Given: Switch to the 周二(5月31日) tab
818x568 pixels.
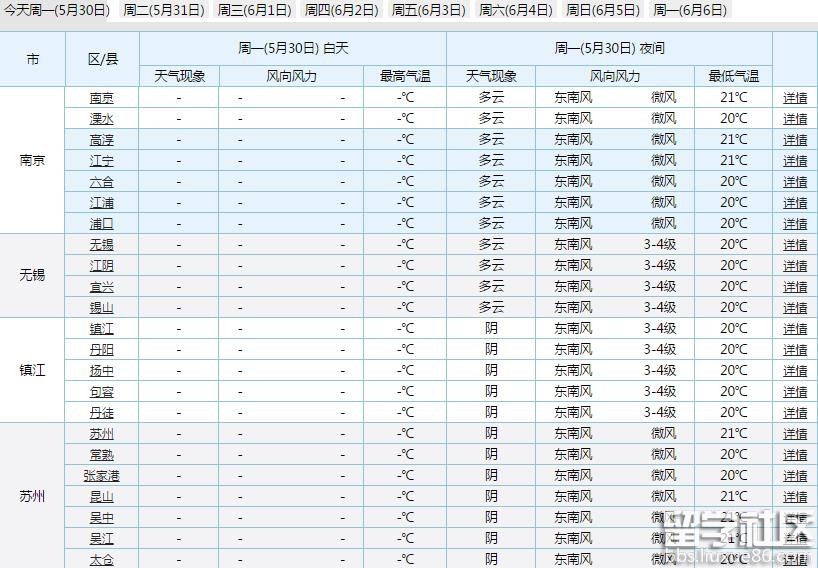Looking at the screenshot, I should pyautogui.click(x=164, y=10).
